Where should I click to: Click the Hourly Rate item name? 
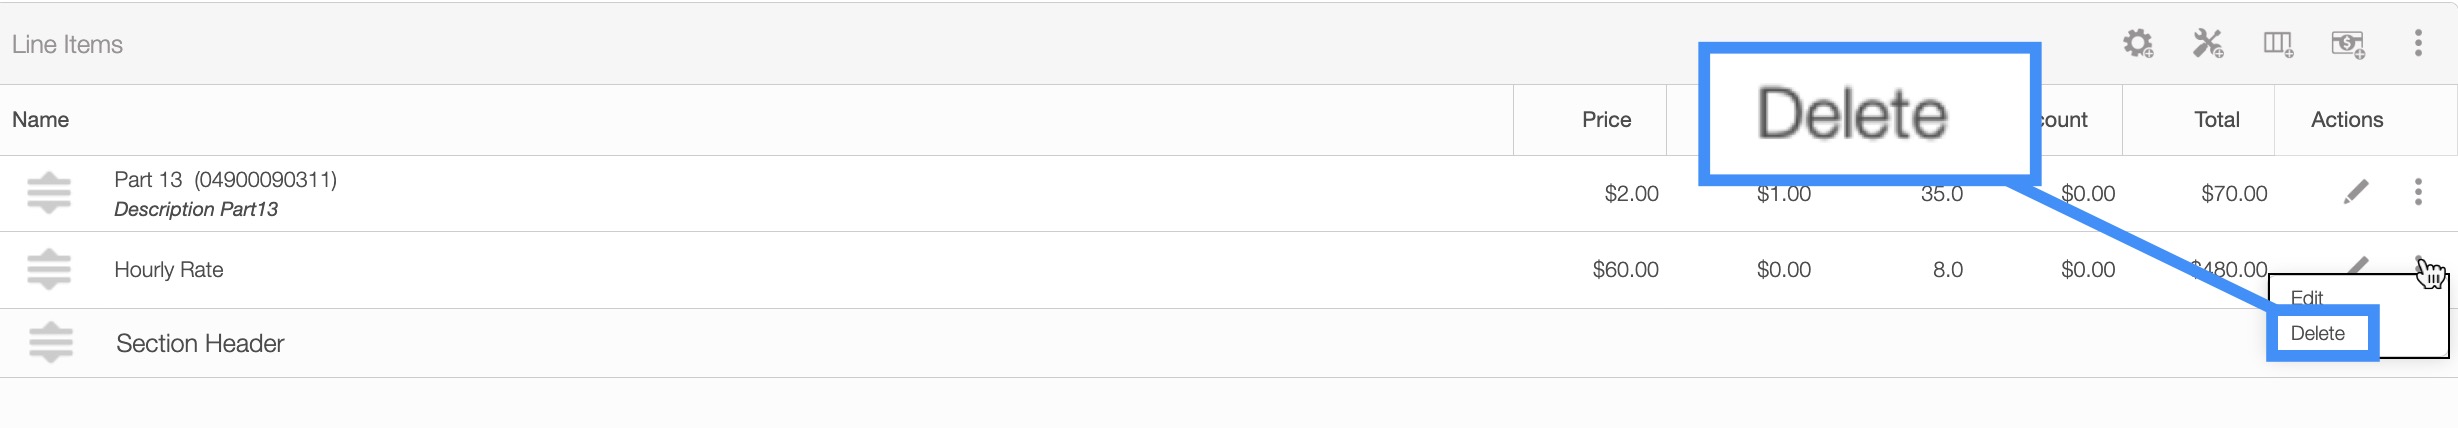coord(169,270)
